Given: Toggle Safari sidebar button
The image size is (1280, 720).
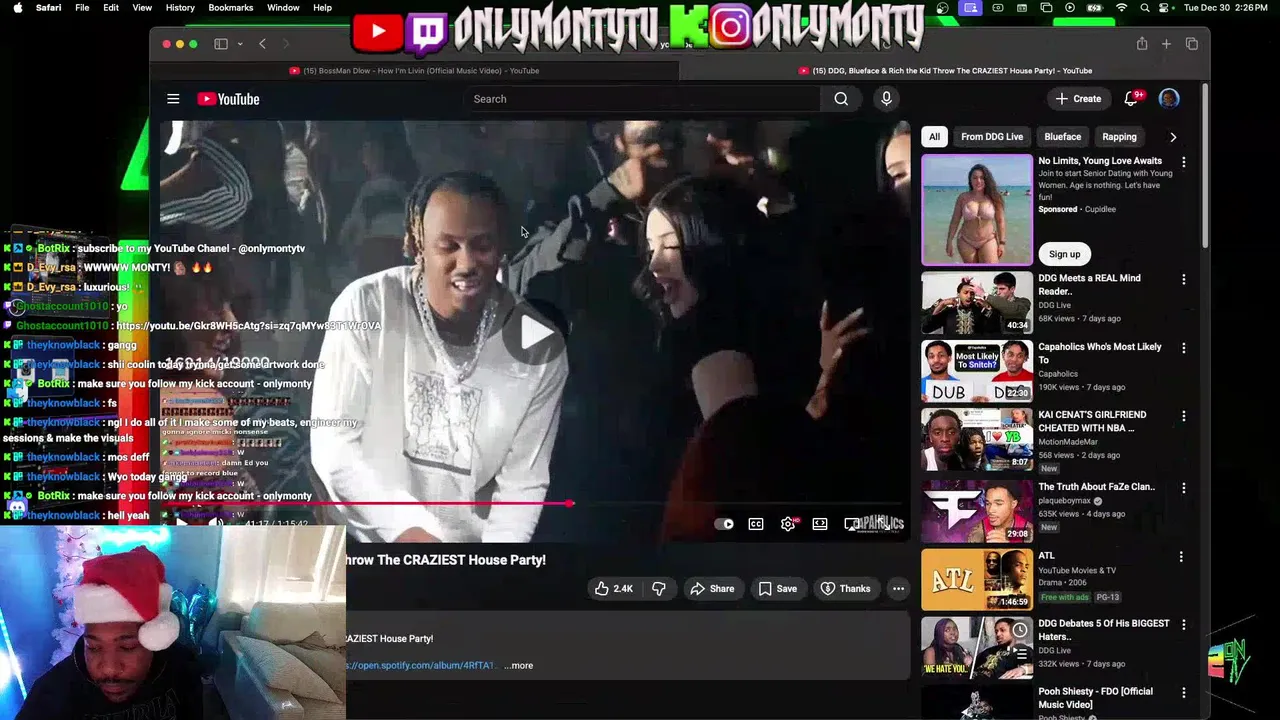Looking at the screenshot, I should [221, 44].
